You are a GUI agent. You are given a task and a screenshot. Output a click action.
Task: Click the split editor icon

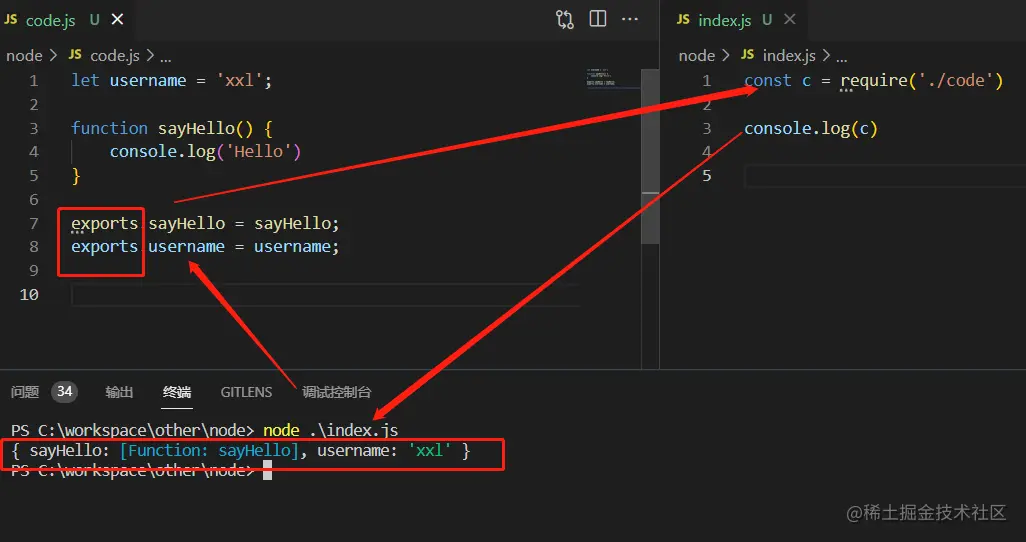[597, 19]
